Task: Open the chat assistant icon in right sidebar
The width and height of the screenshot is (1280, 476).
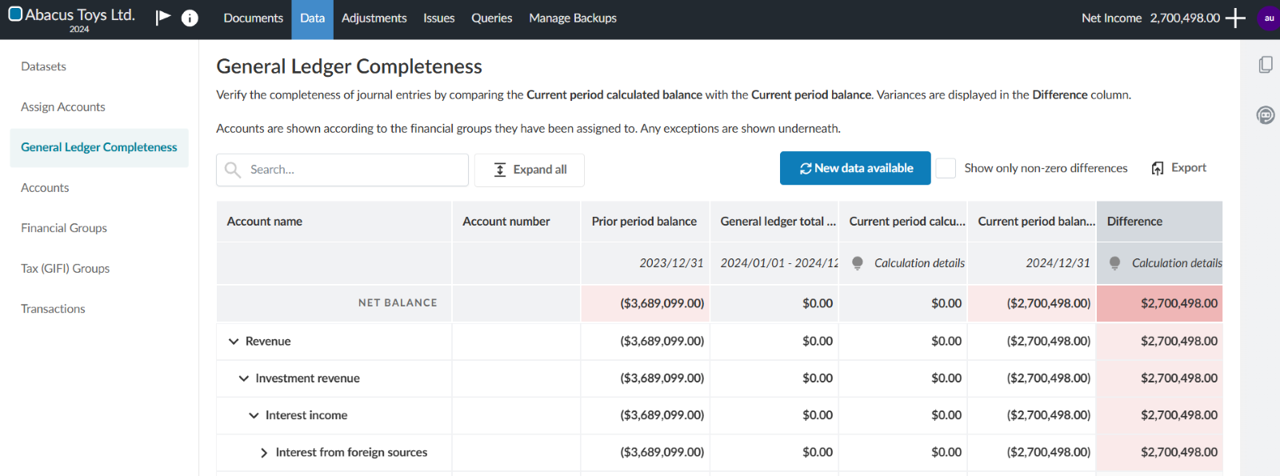Action: click(1265, 115)
